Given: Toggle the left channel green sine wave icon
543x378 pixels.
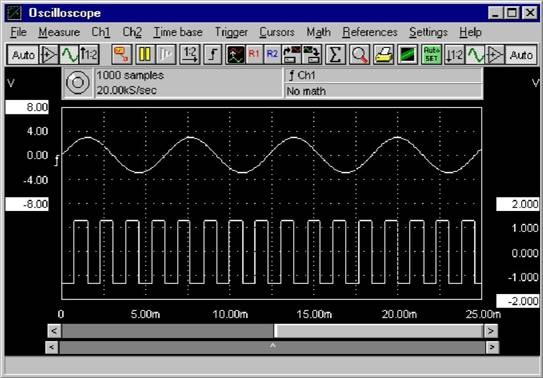Looking at the screenshot, I should (x=69, y=55).
